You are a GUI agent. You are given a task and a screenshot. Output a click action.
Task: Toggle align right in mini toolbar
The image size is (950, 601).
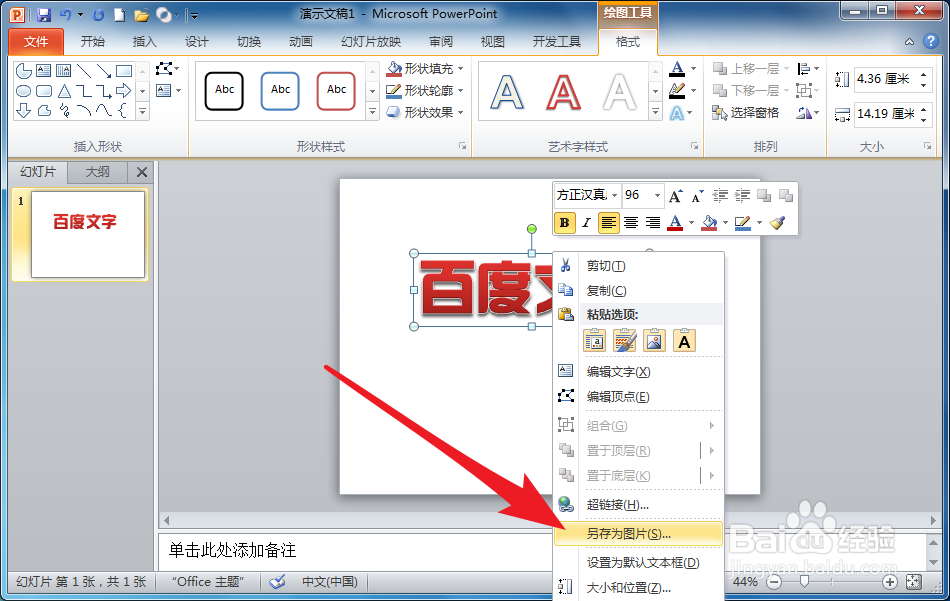tap(653, 223)
